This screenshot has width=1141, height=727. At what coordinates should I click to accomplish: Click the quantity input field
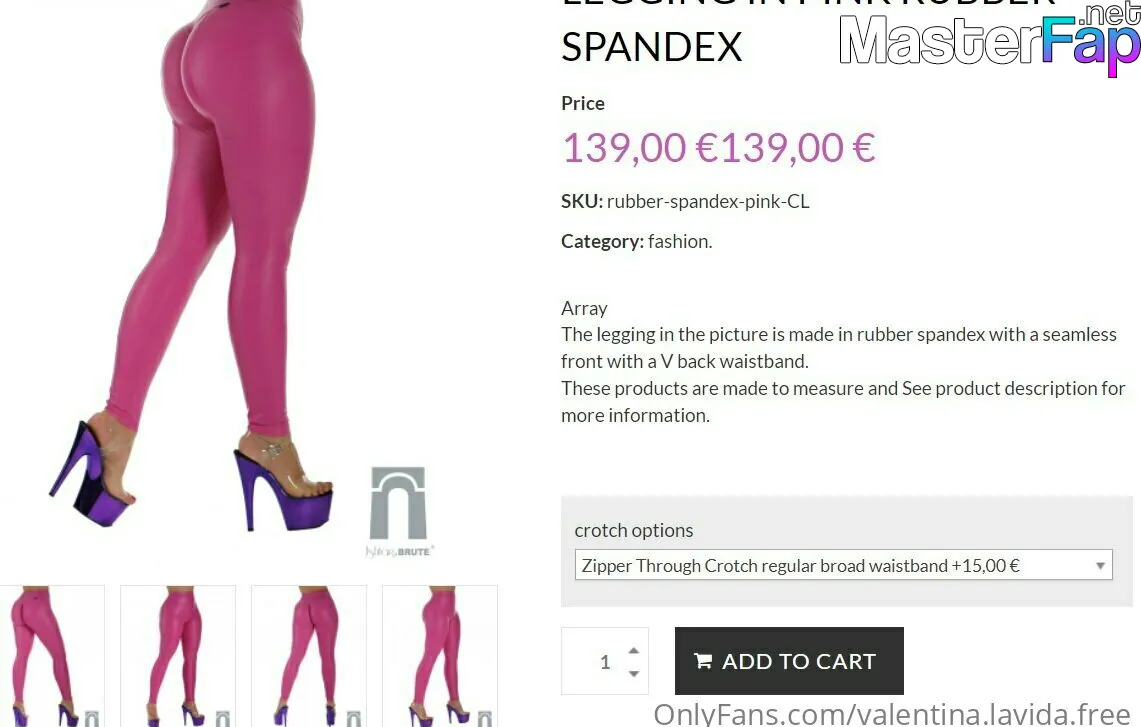(x=605, y=661)
